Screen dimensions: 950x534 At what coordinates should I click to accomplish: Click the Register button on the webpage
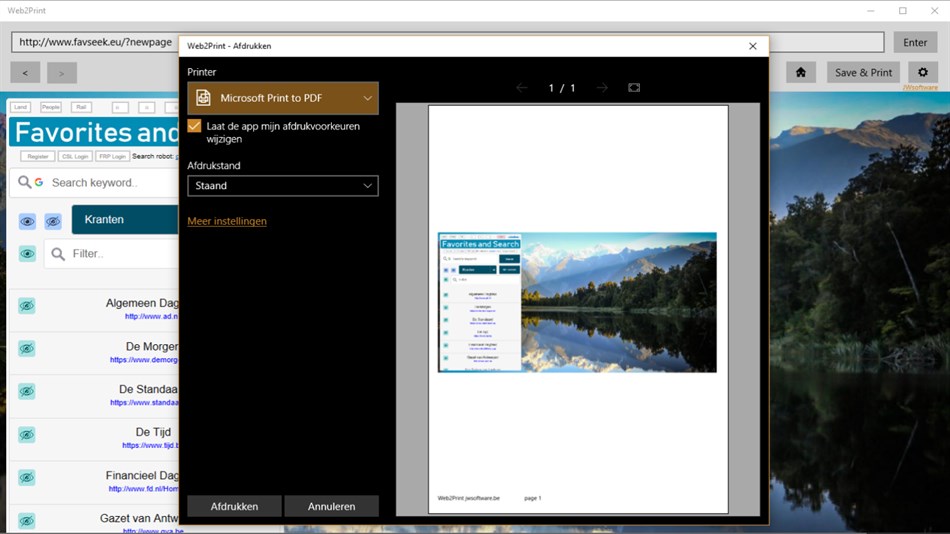tap(38, 156)
